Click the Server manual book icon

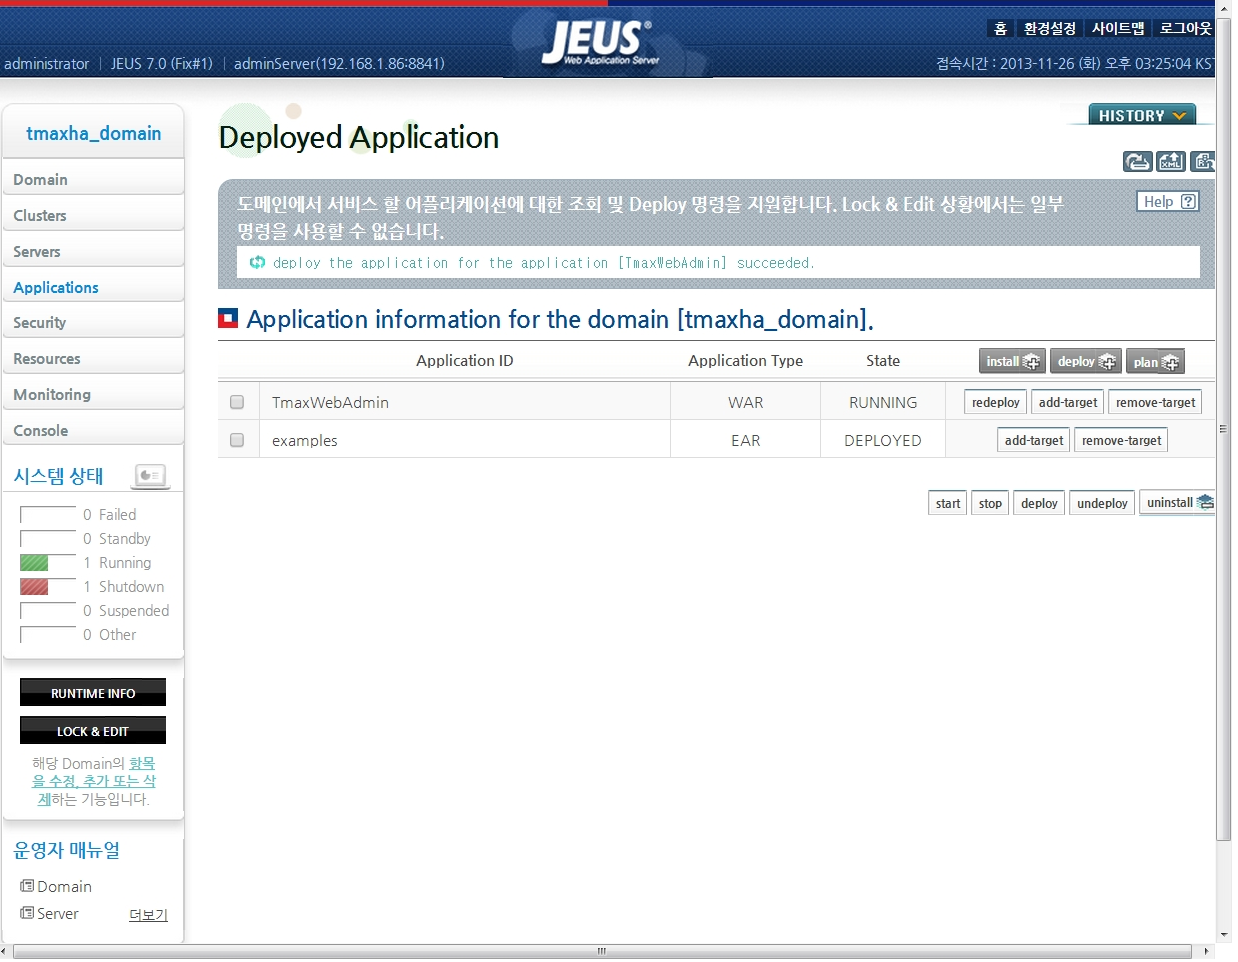click(x=27, y=913)
